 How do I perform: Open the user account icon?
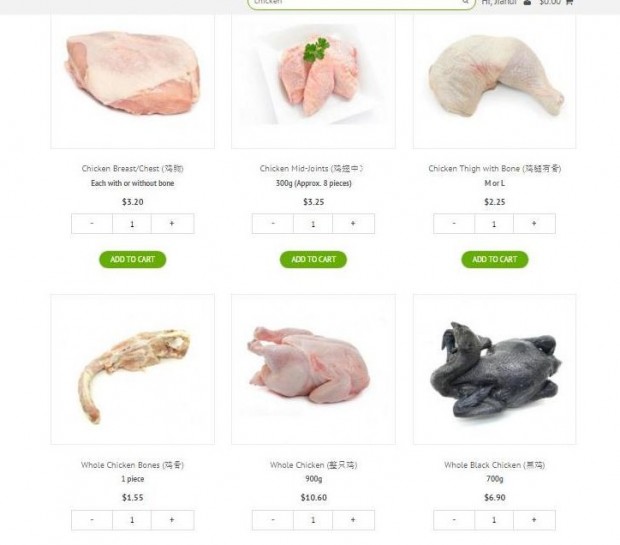527,2
